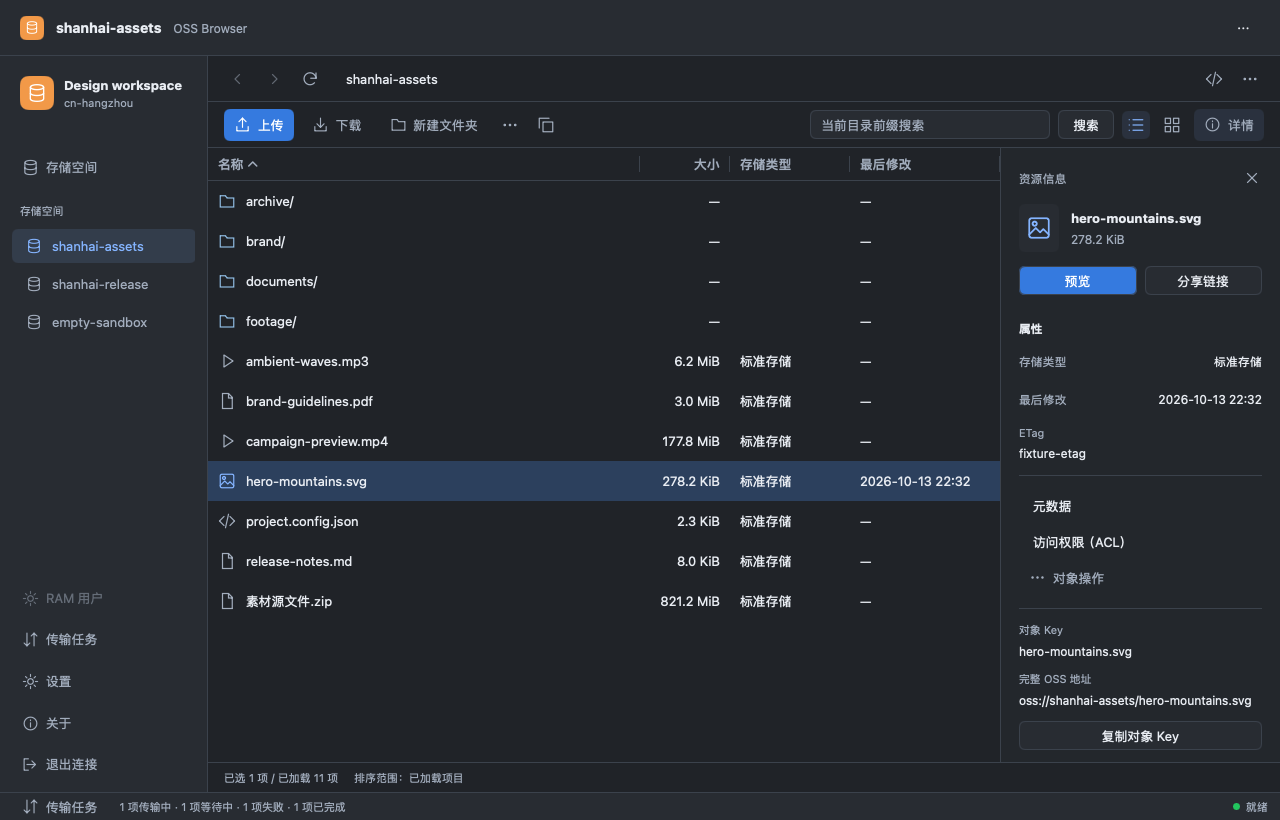Click the 上传 upload button

pyautogui.click(x=259, y=125)
